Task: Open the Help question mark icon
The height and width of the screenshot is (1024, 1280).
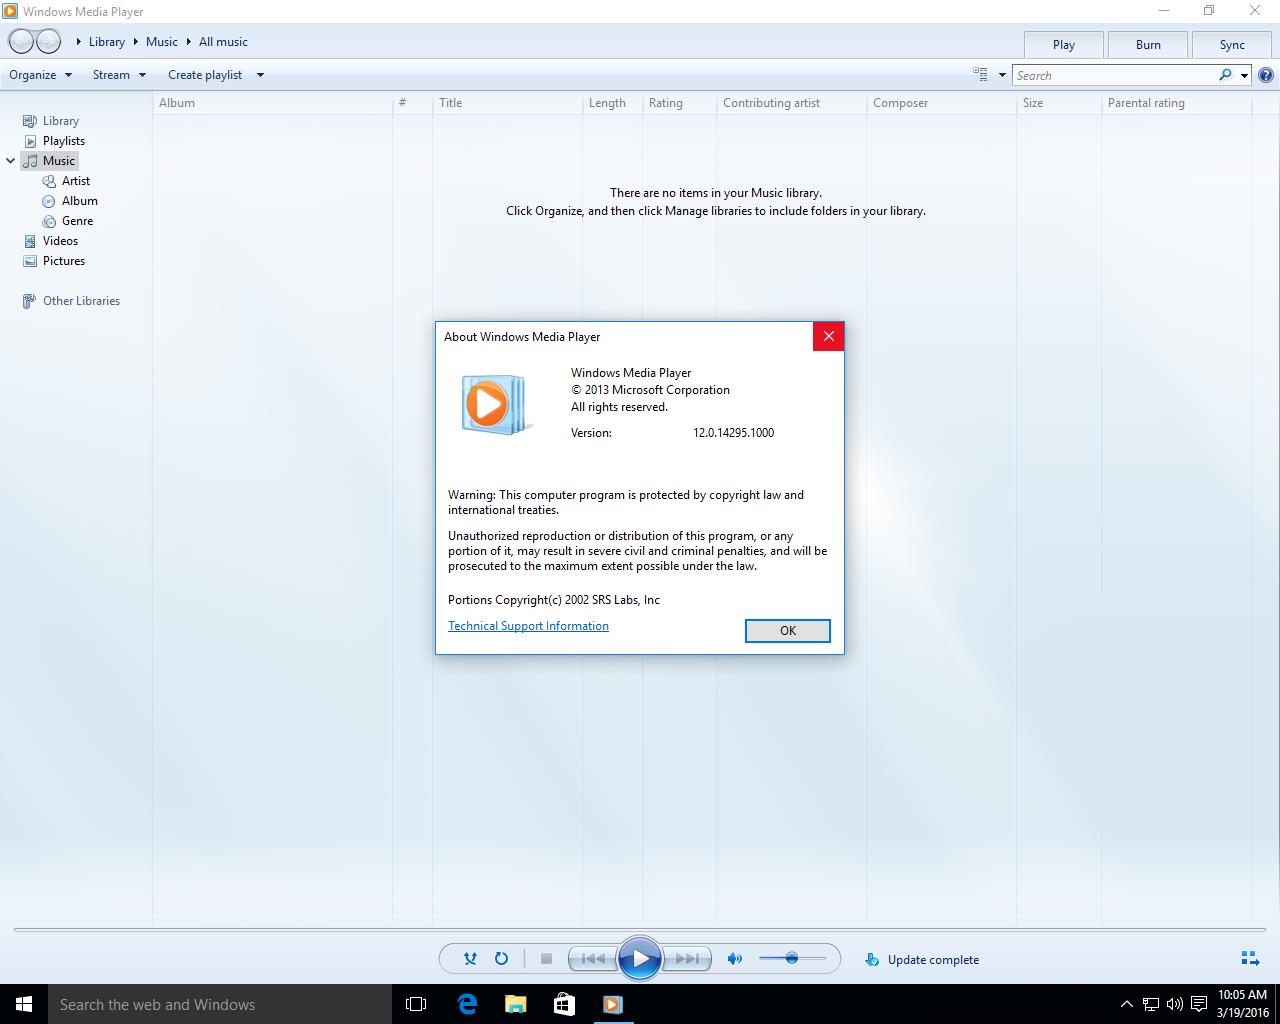Action: coord(1265,75)
